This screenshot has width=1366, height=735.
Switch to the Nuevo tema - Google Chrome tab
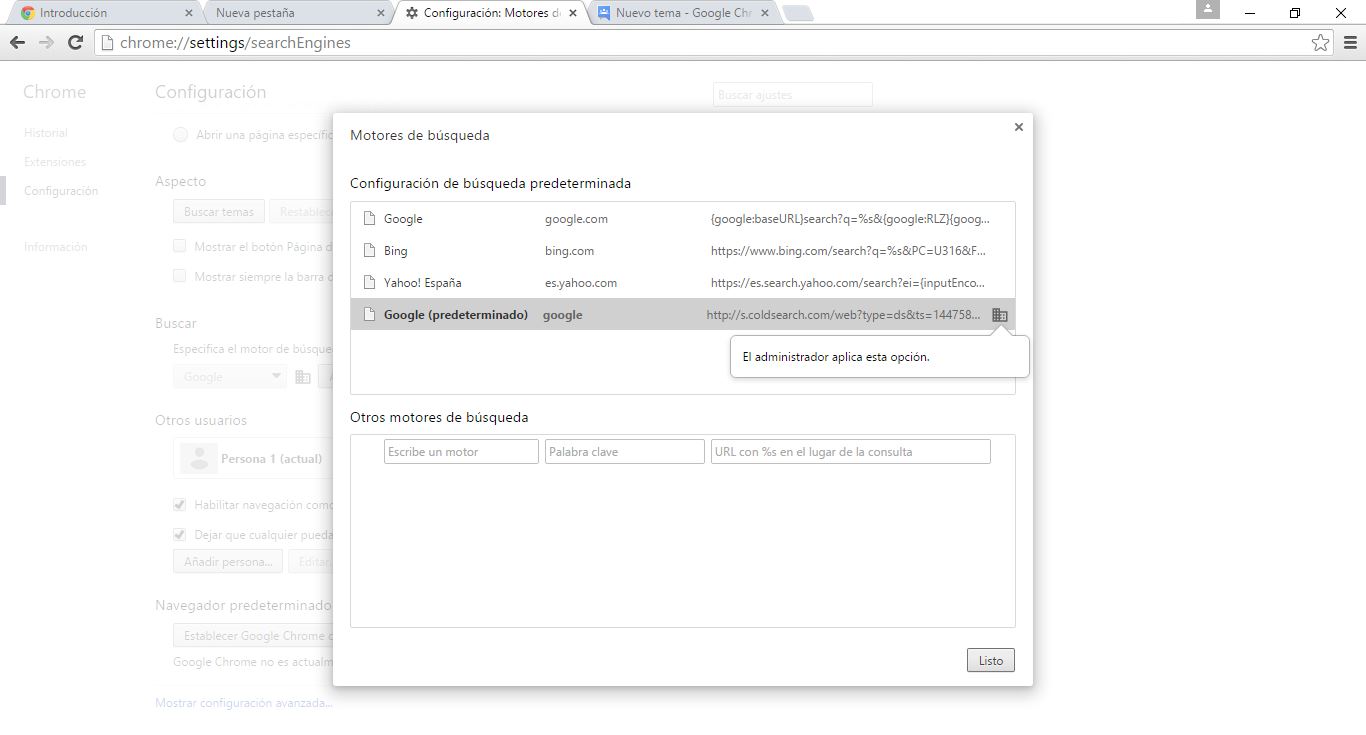tap(683, 13)
